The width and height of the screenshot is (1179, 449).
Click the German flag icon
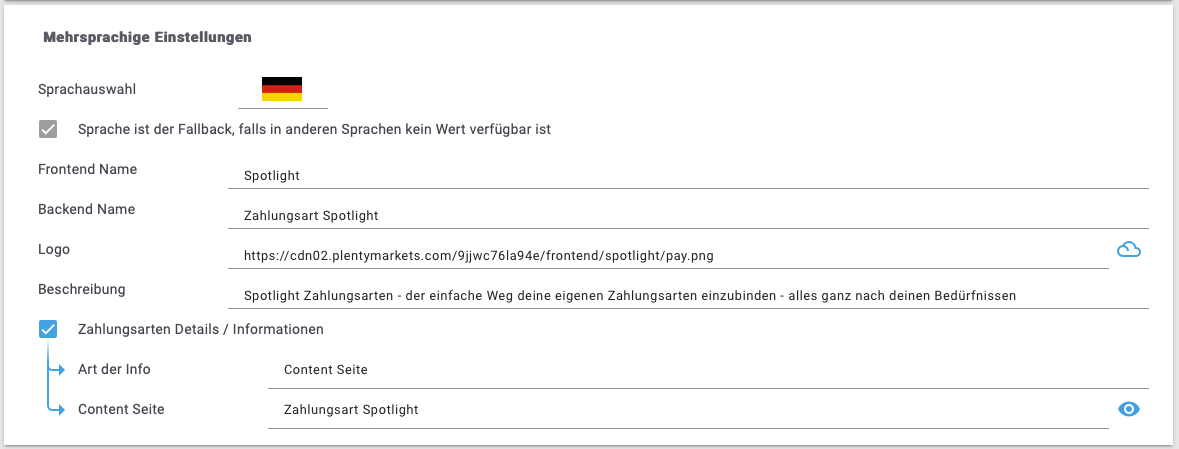[x=282, y=89]
